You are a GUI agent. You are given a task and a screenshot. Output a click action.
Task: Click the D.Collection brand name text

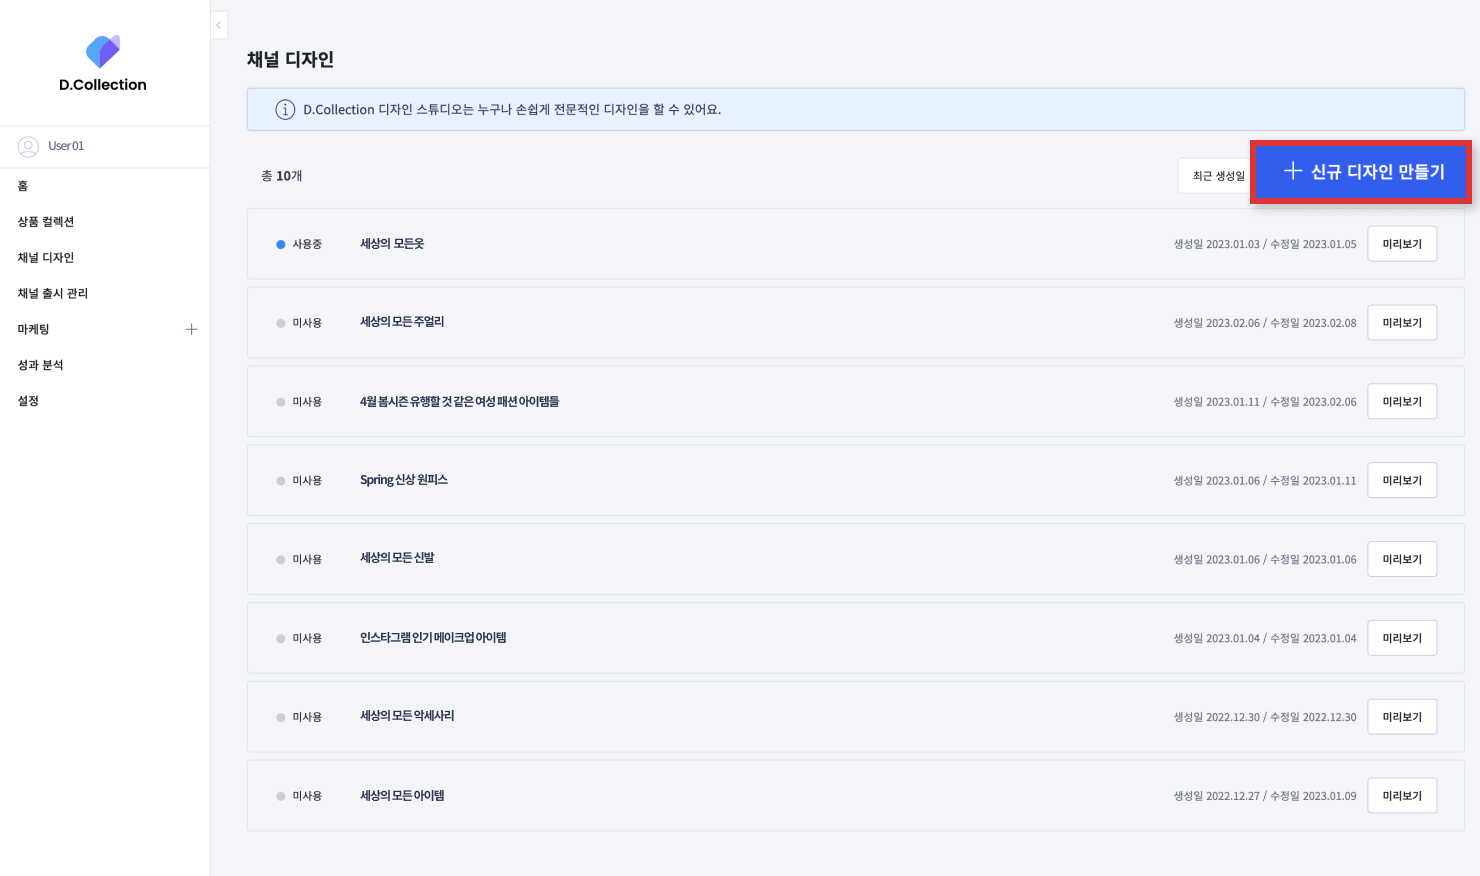pyautogui.click(x=103, y=85)
